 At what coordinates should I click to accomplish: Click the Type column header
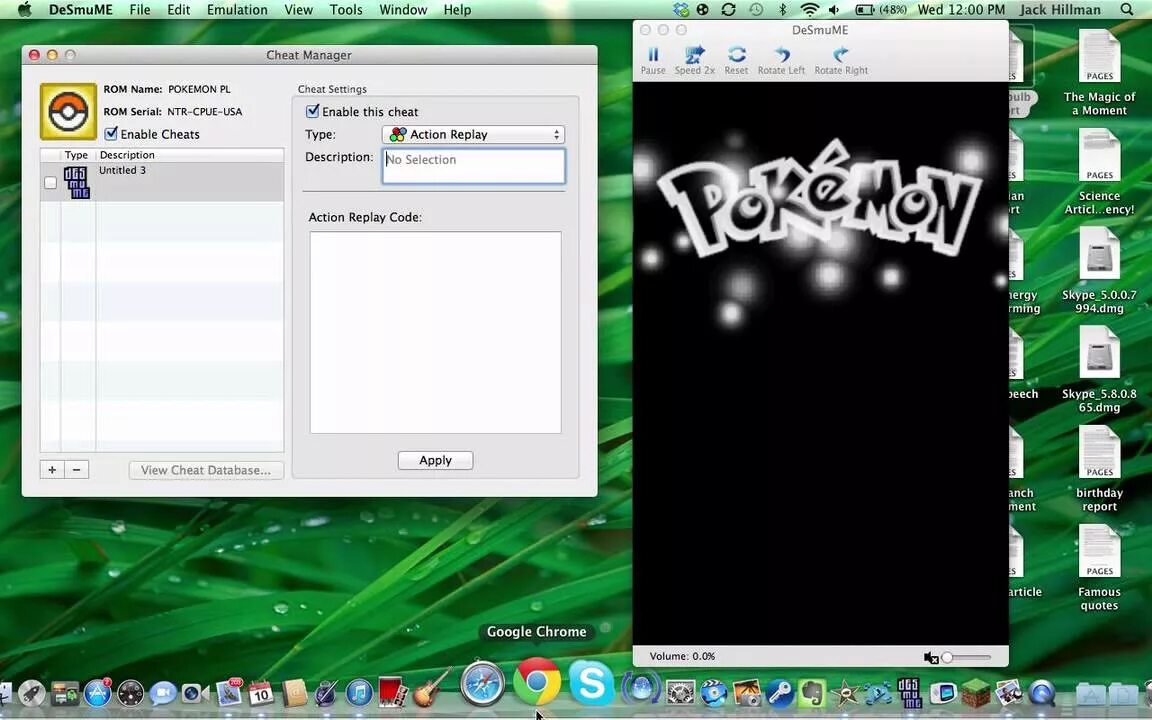(x=76, y=155)
